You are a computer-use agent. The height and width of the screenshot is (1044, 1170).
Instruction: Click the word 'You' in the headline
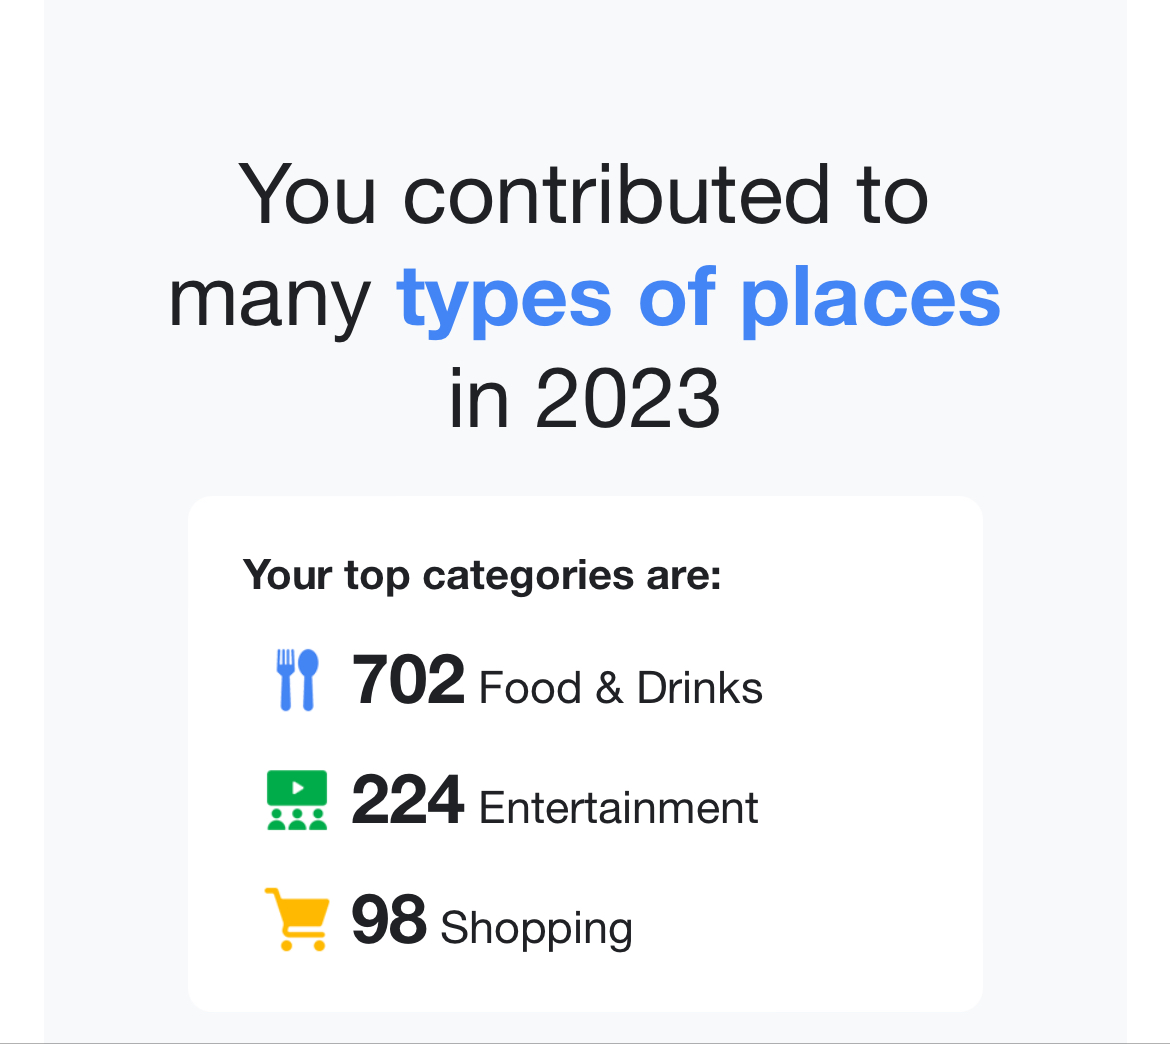307,194
